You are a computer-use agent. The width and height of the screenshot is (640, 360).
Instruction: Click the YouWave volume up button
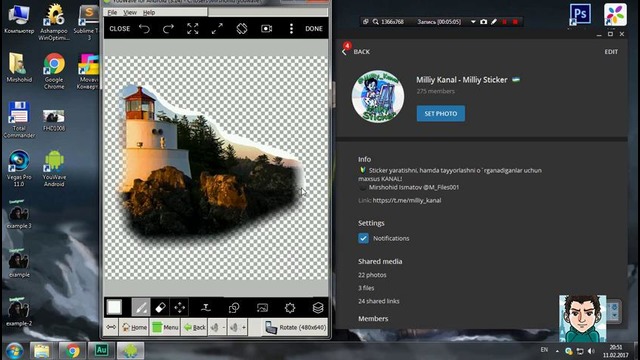coord(238,327)
